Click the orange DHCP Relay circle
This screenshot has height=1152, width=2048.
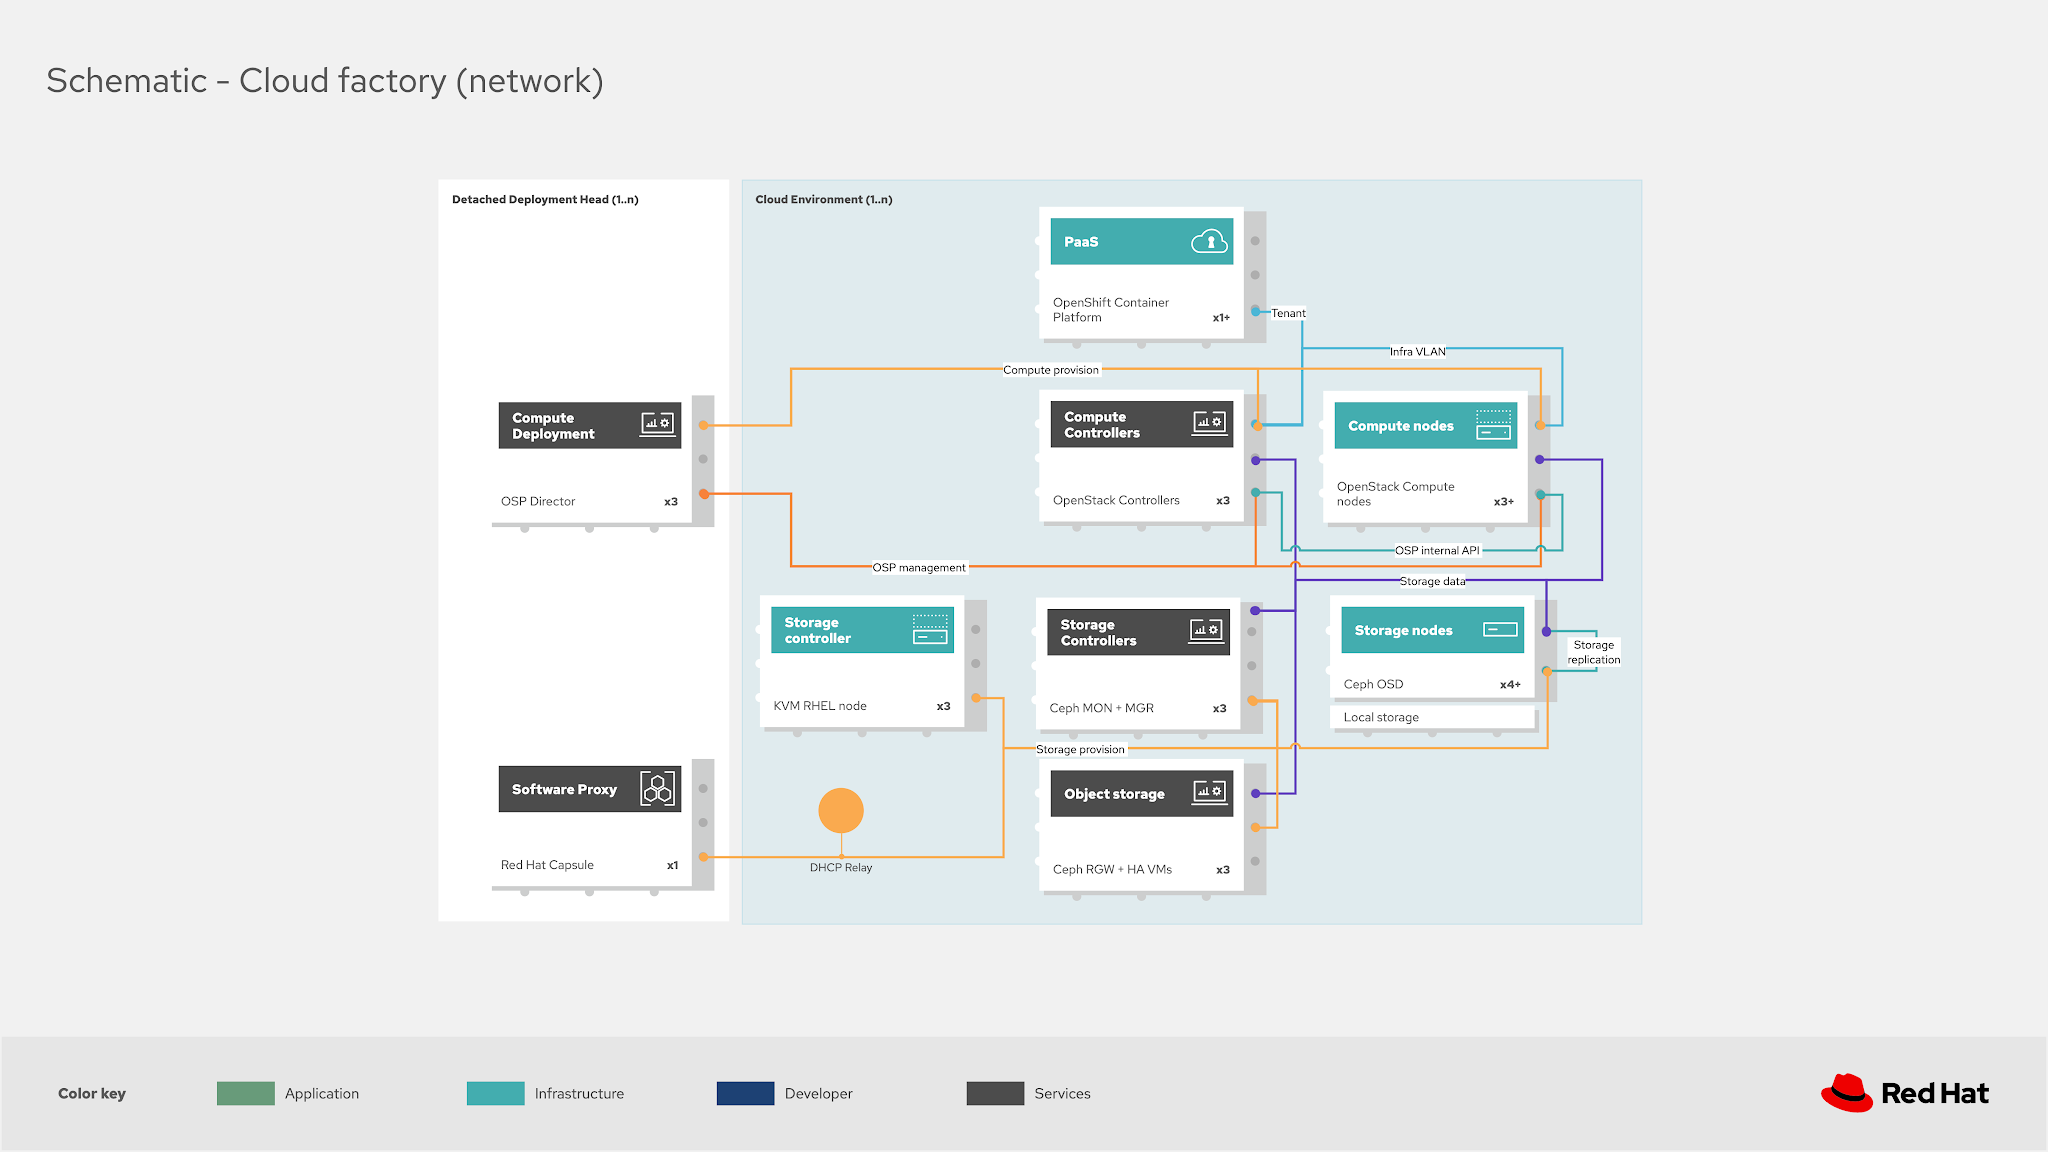[841, 810]
